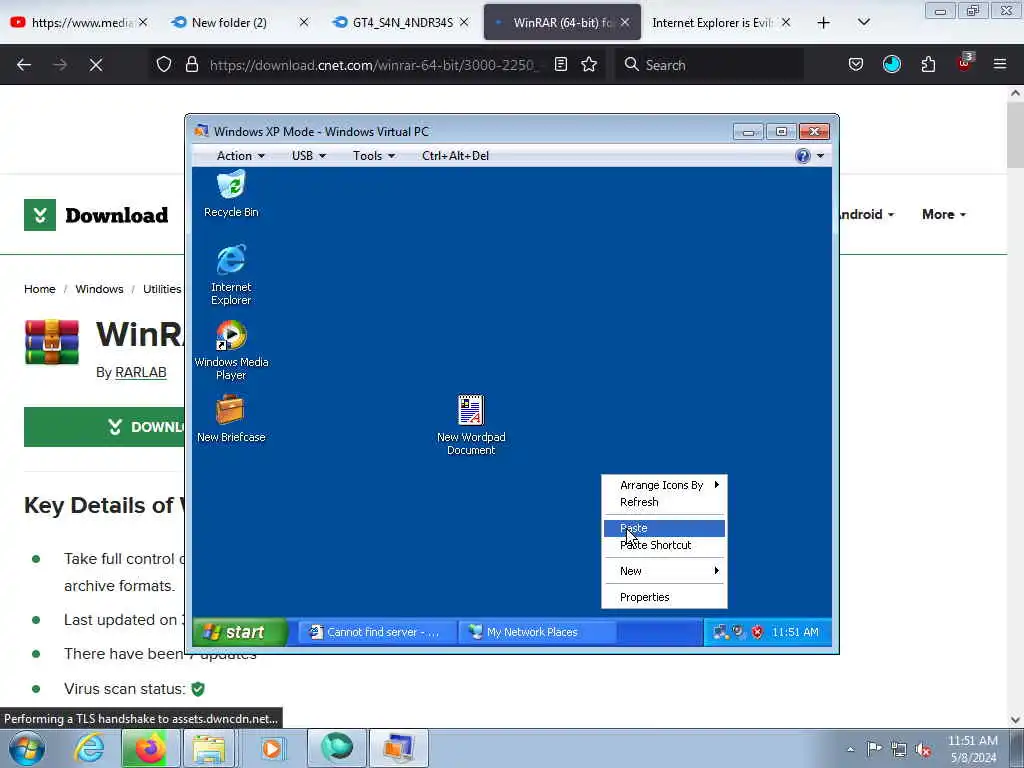Viewport: 1024px width, 768px height.
Task: Open Windows Explorer folder taskbar icon
Action: click(209, 748)
